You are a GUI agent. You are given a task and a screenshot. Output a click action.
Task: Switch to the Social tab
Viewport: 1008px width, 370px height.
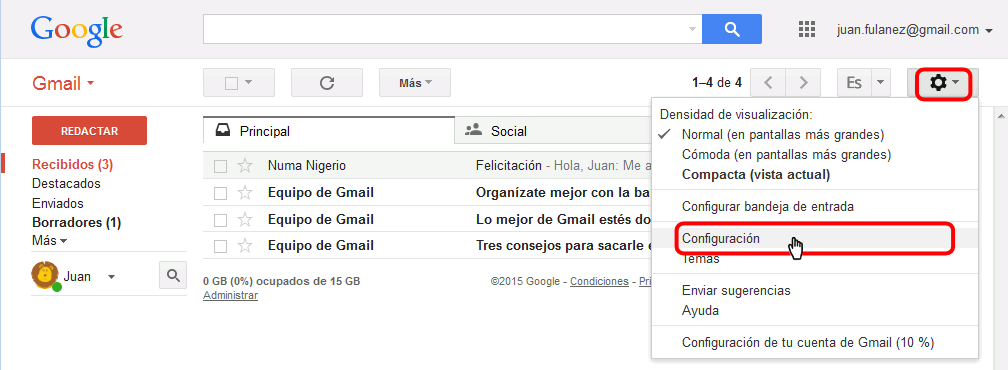pos(553,131)
